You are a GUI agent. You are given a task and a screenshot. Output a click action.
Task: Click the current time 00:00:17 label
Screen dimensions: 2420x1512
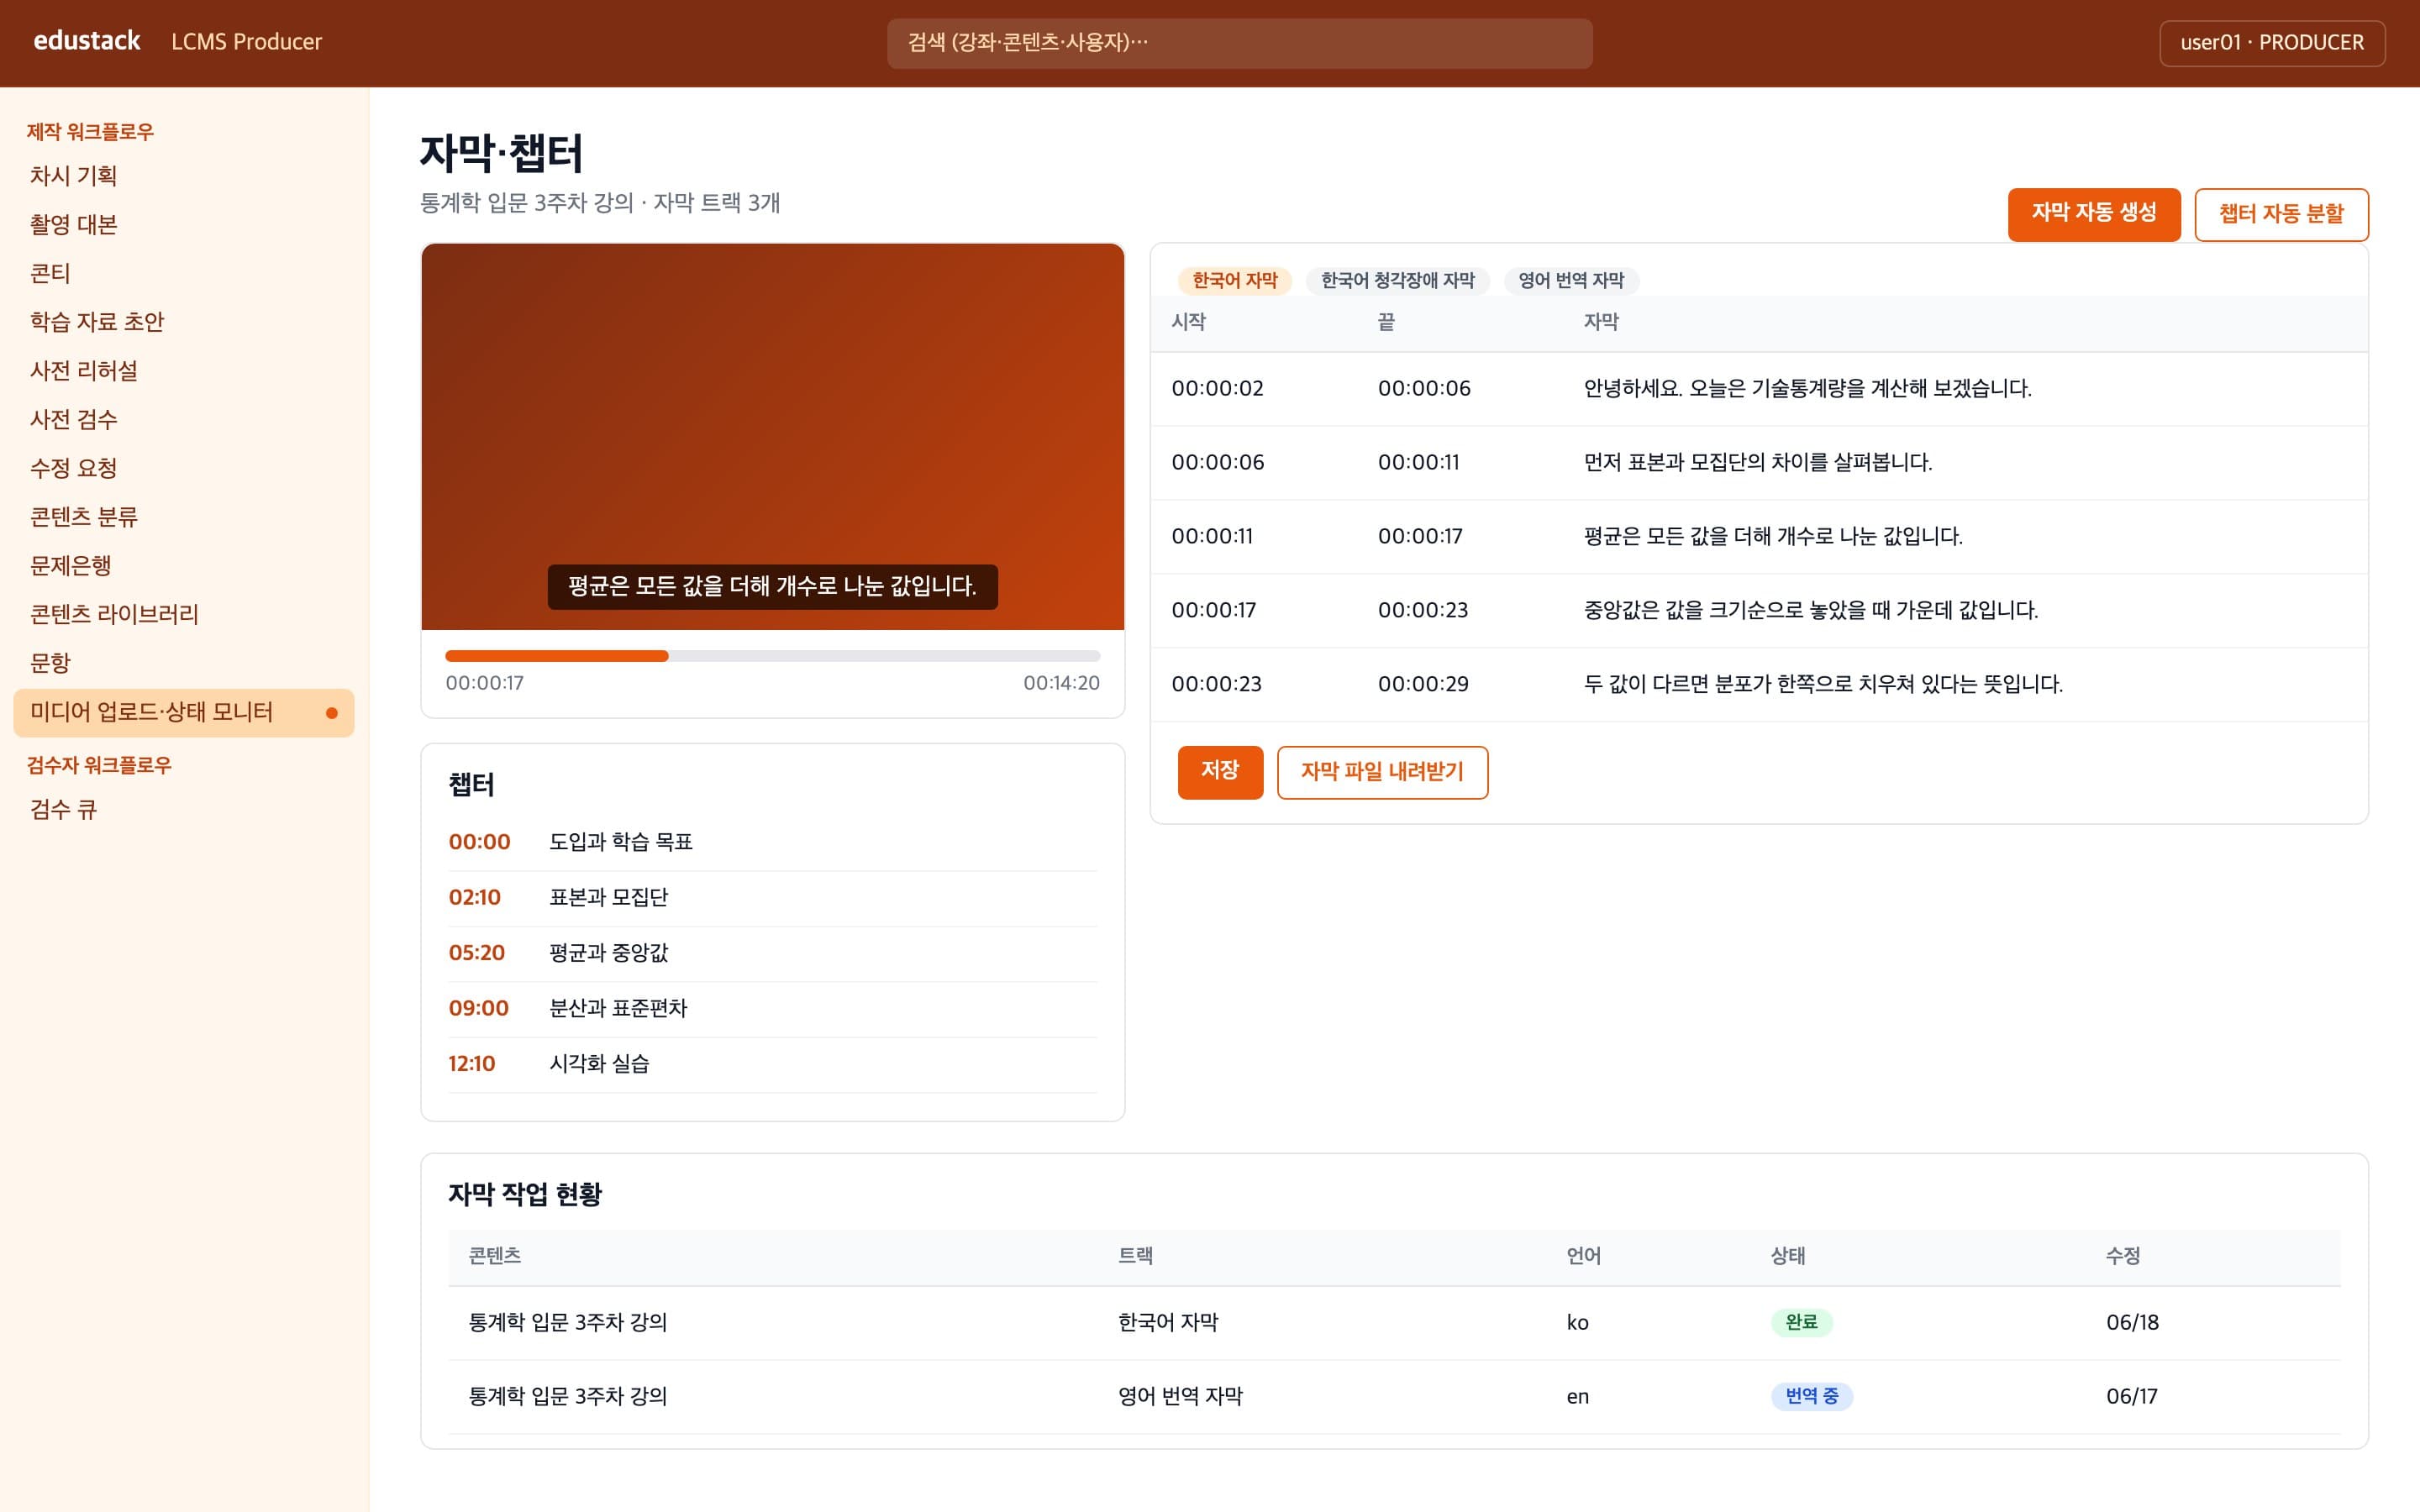485,683
